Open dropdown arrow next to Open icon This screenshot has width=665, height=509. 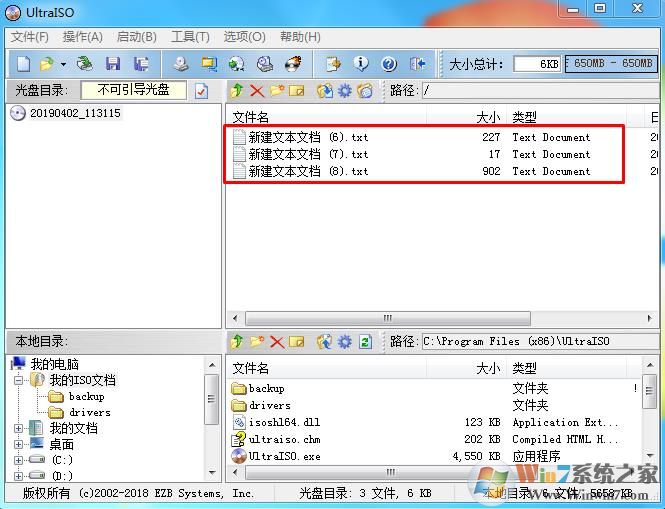[63, 64]
